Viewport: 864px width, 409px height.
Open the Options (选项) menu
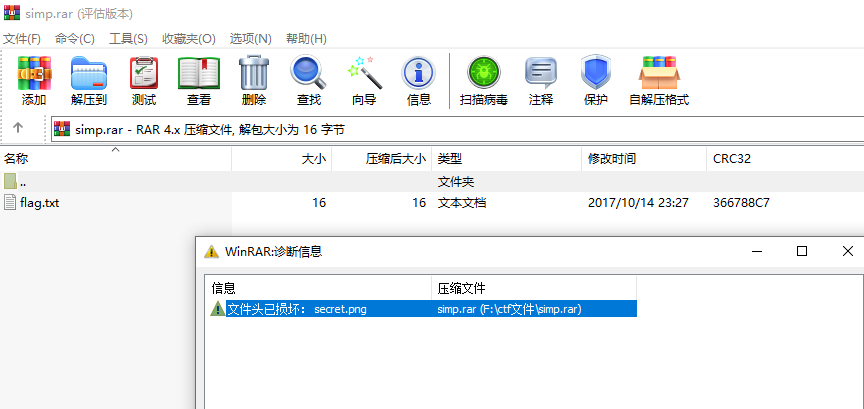pos(251,39)
